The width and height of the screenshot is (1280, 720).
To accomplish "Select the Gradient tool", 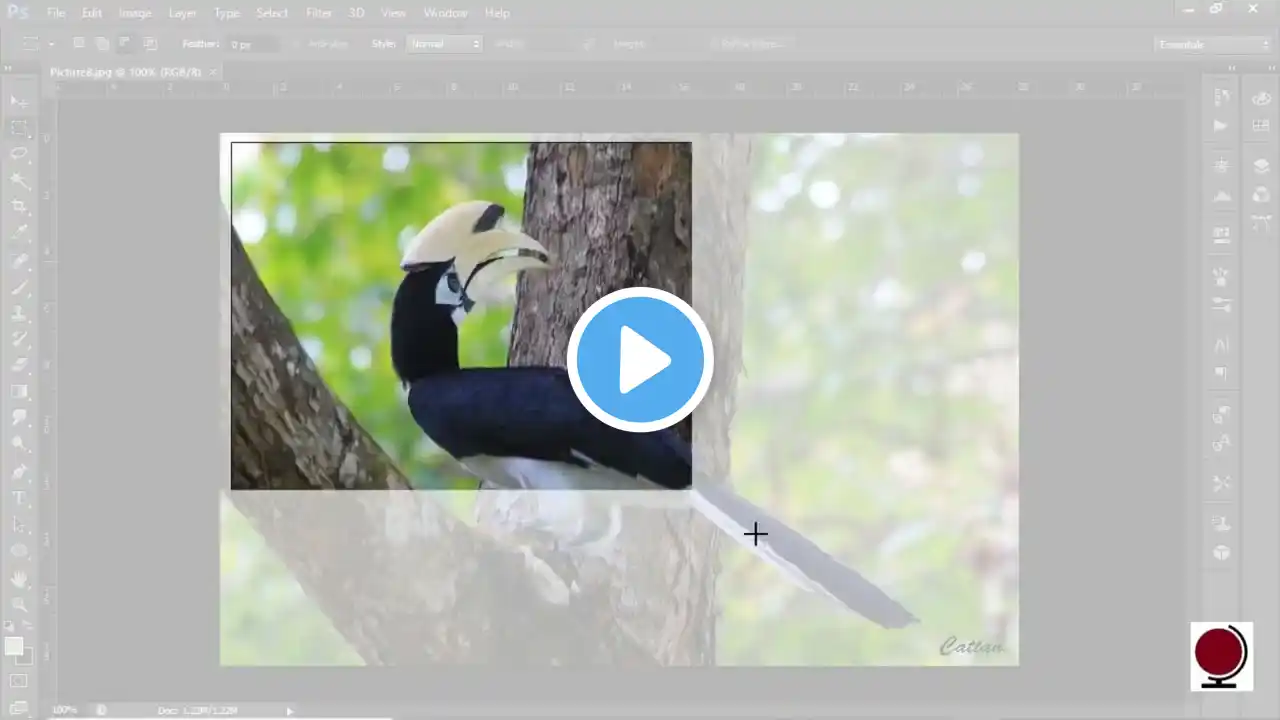I will (x=19, y=391).
